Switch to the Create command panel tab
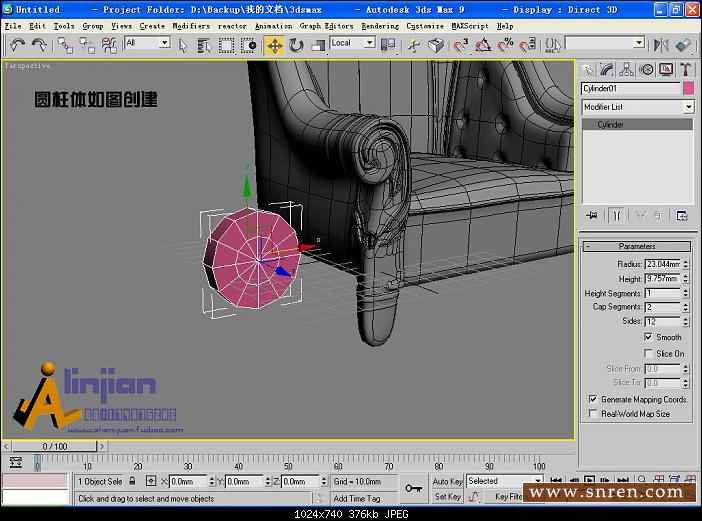The image size is (702, 521). tap(587, 69)
